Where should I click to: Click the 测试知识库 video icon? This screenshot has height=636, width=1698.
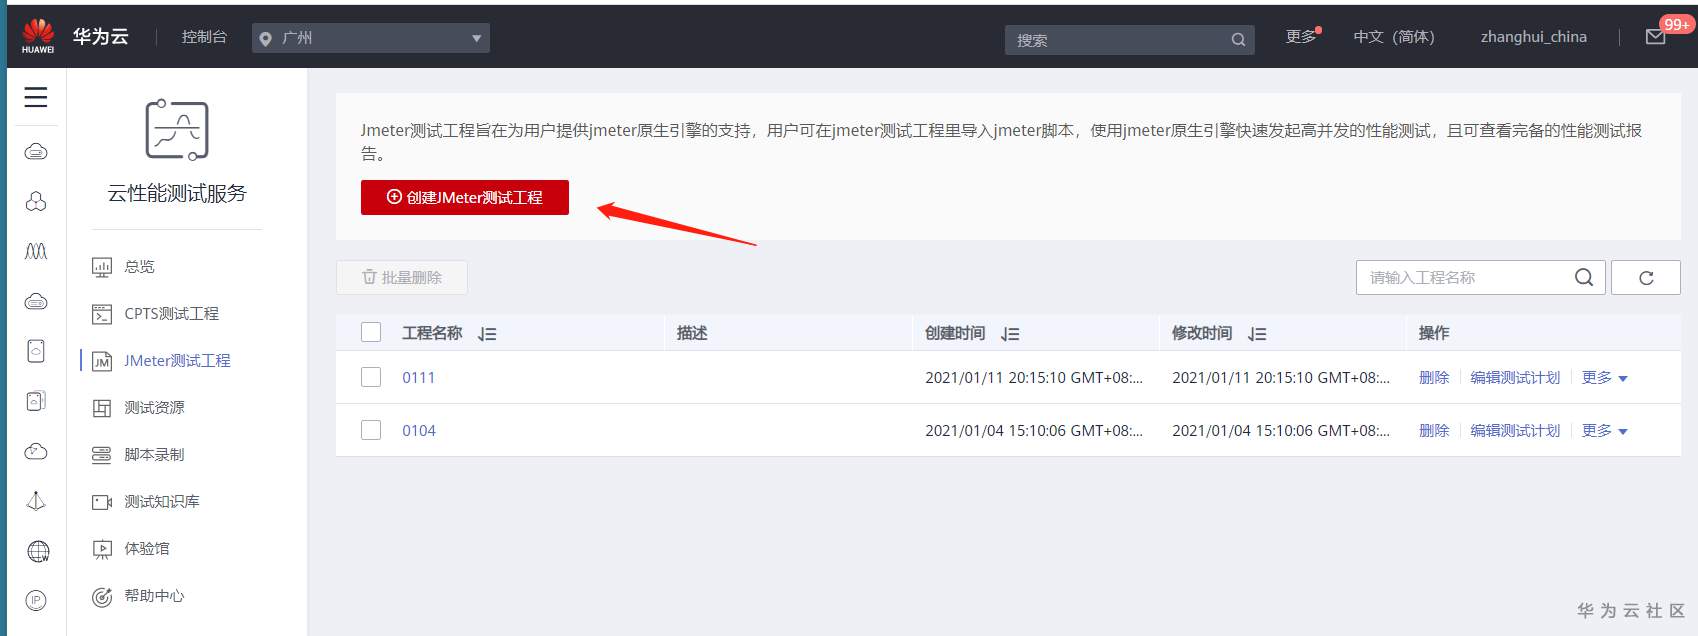(x=101, y=502)
